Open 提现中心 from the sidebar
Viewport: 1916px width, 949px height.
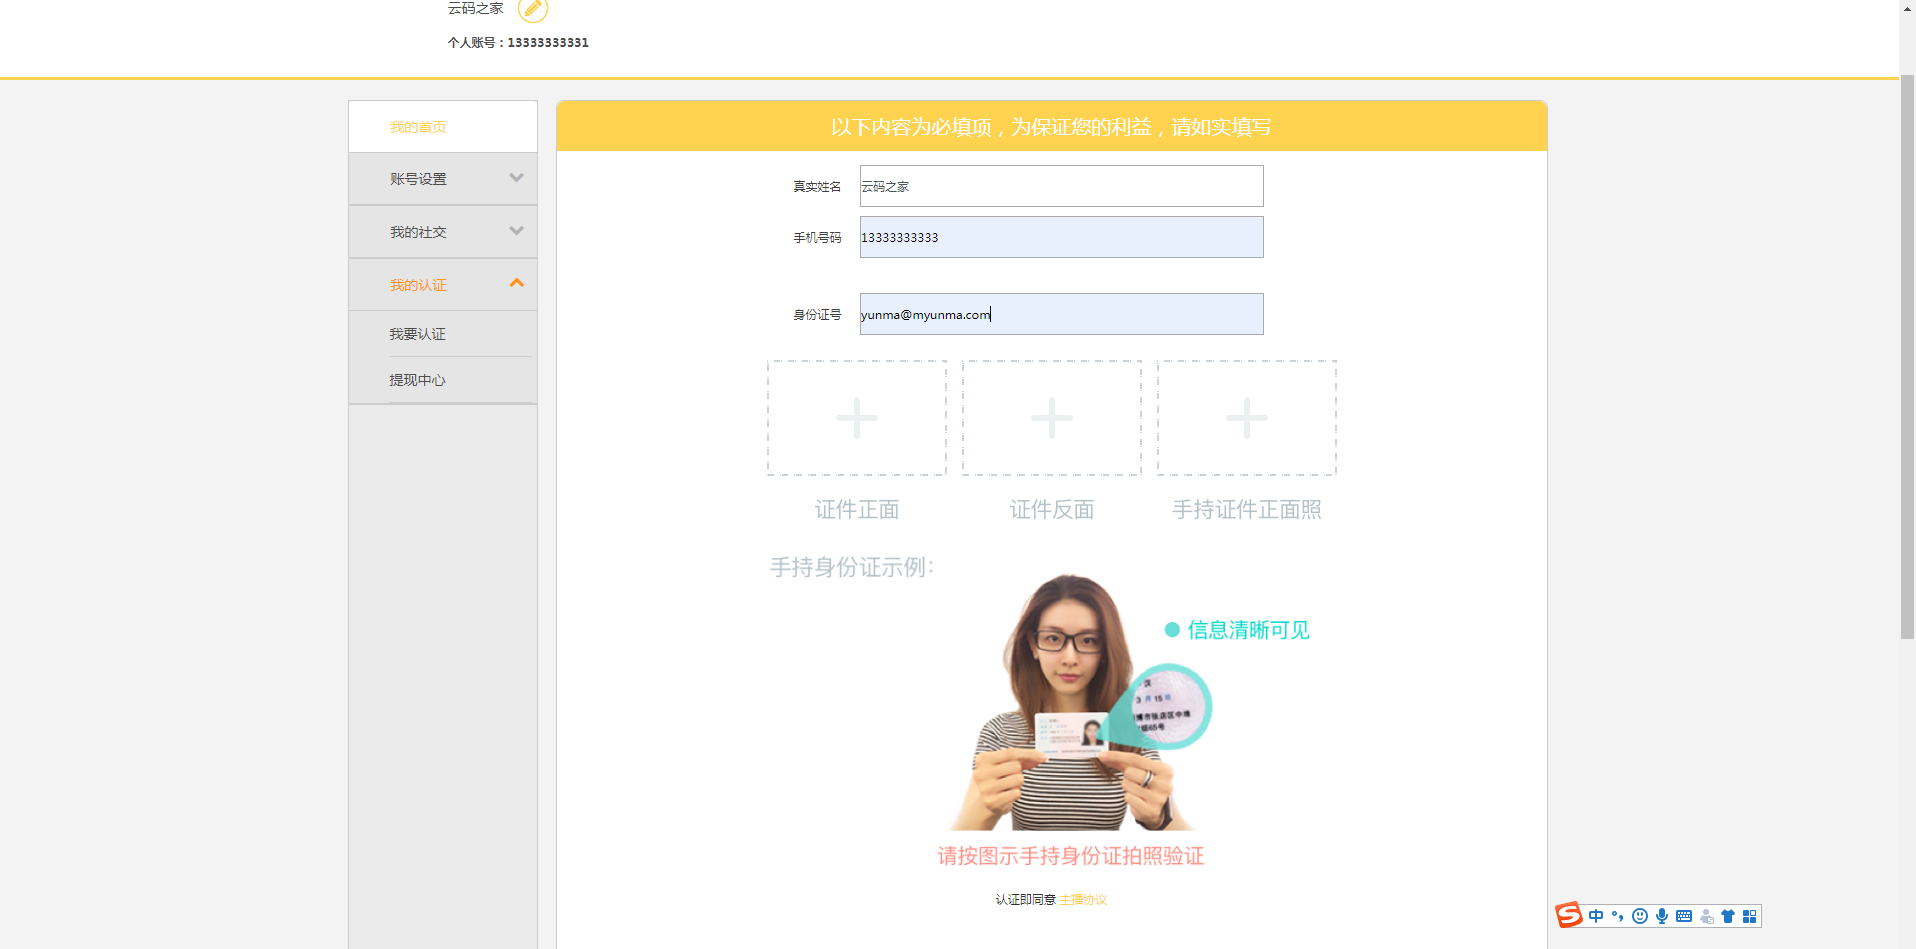coord(417,380)
